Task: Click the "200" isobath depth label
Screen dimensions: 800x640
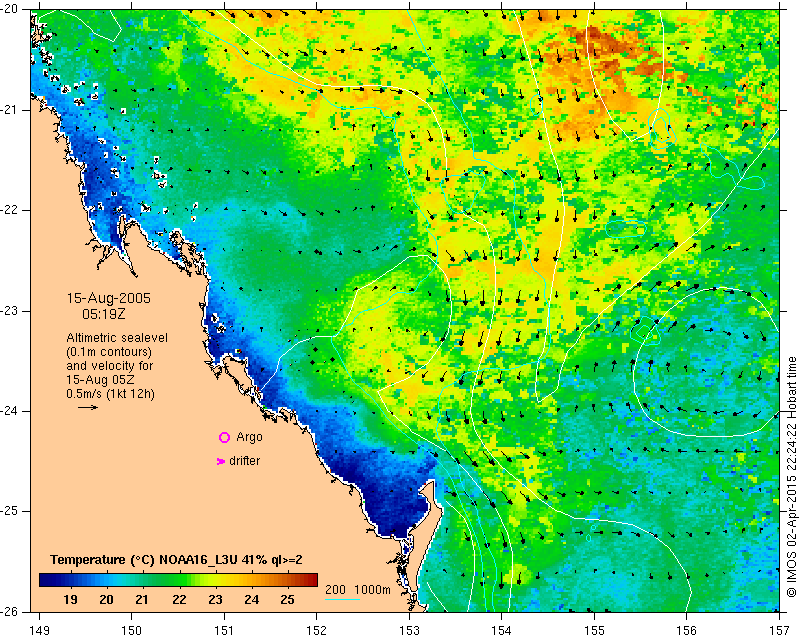Action: tap(335, 590)
